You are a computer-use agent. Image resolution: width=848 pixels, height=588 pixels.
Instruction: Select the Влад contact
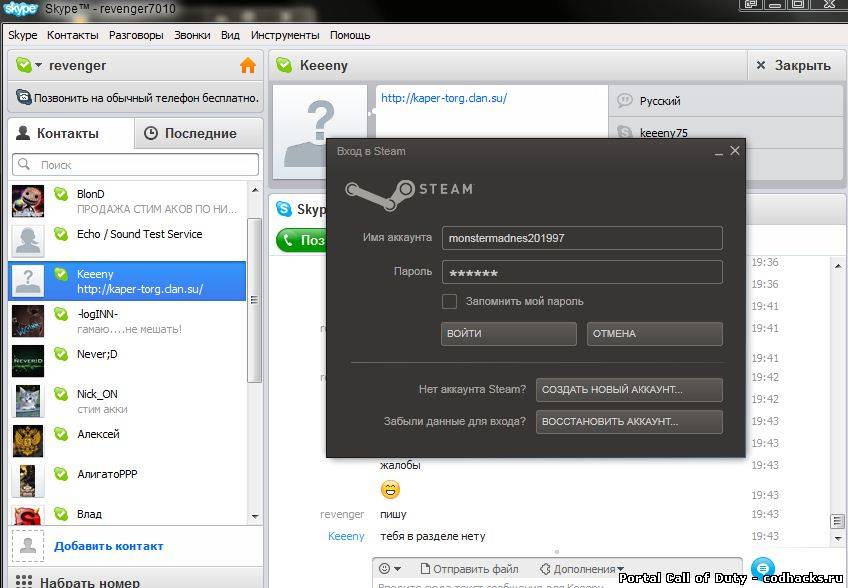pyautogui.click(x=127, y=514)
